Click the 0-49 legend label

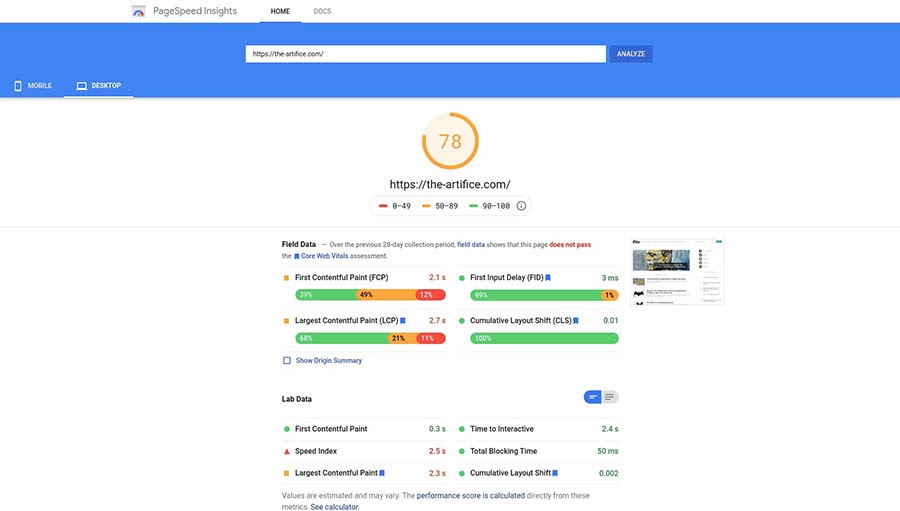point(401,206)
